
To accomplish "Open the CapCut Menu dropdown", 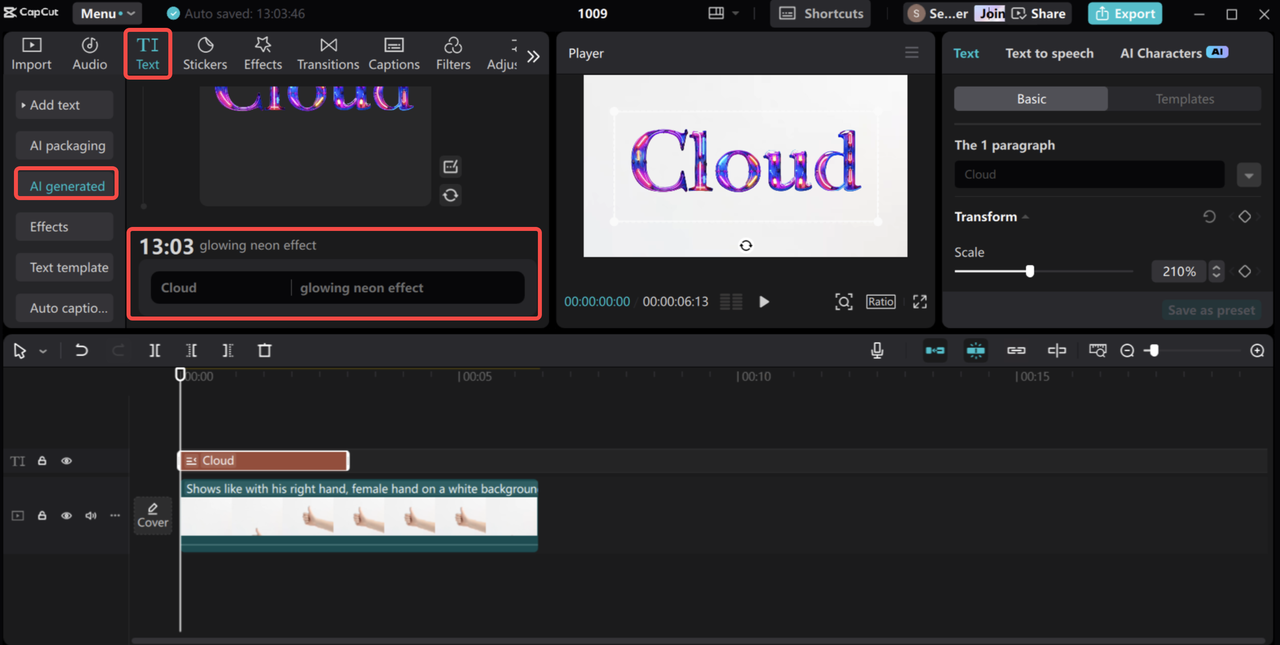I will click(x=106, y=14).
